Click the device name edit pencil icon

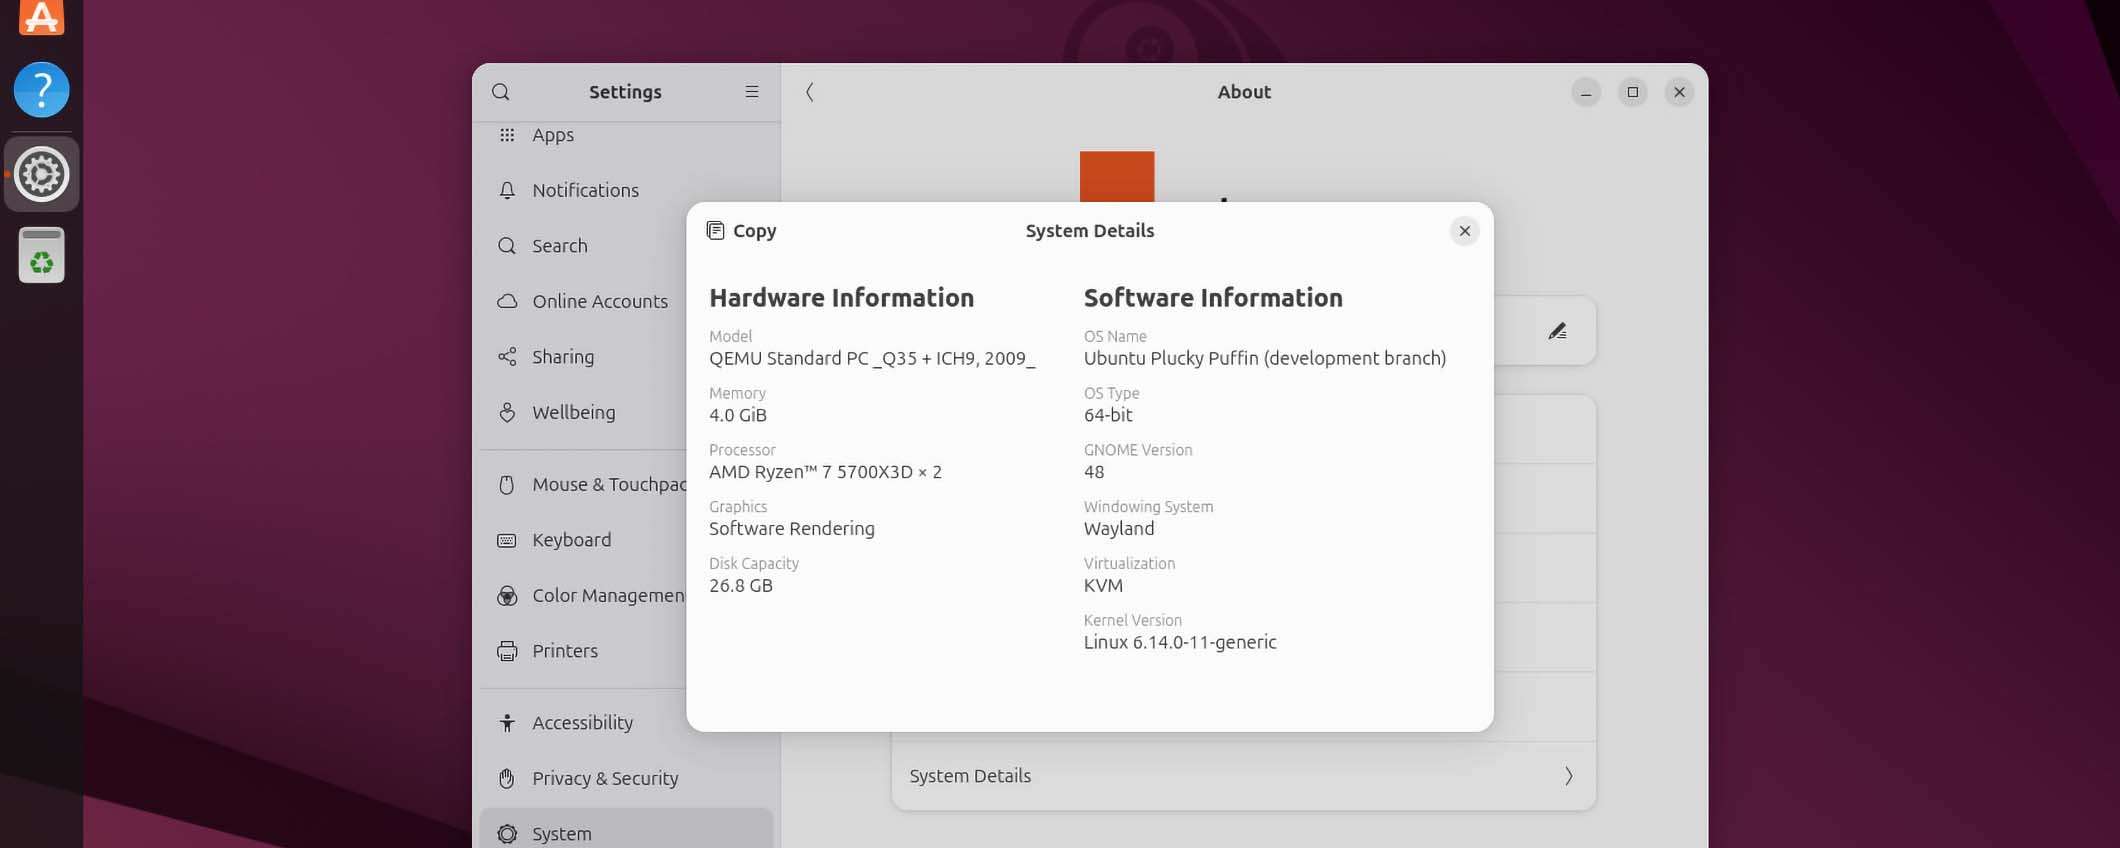[x=1557, y=331]
